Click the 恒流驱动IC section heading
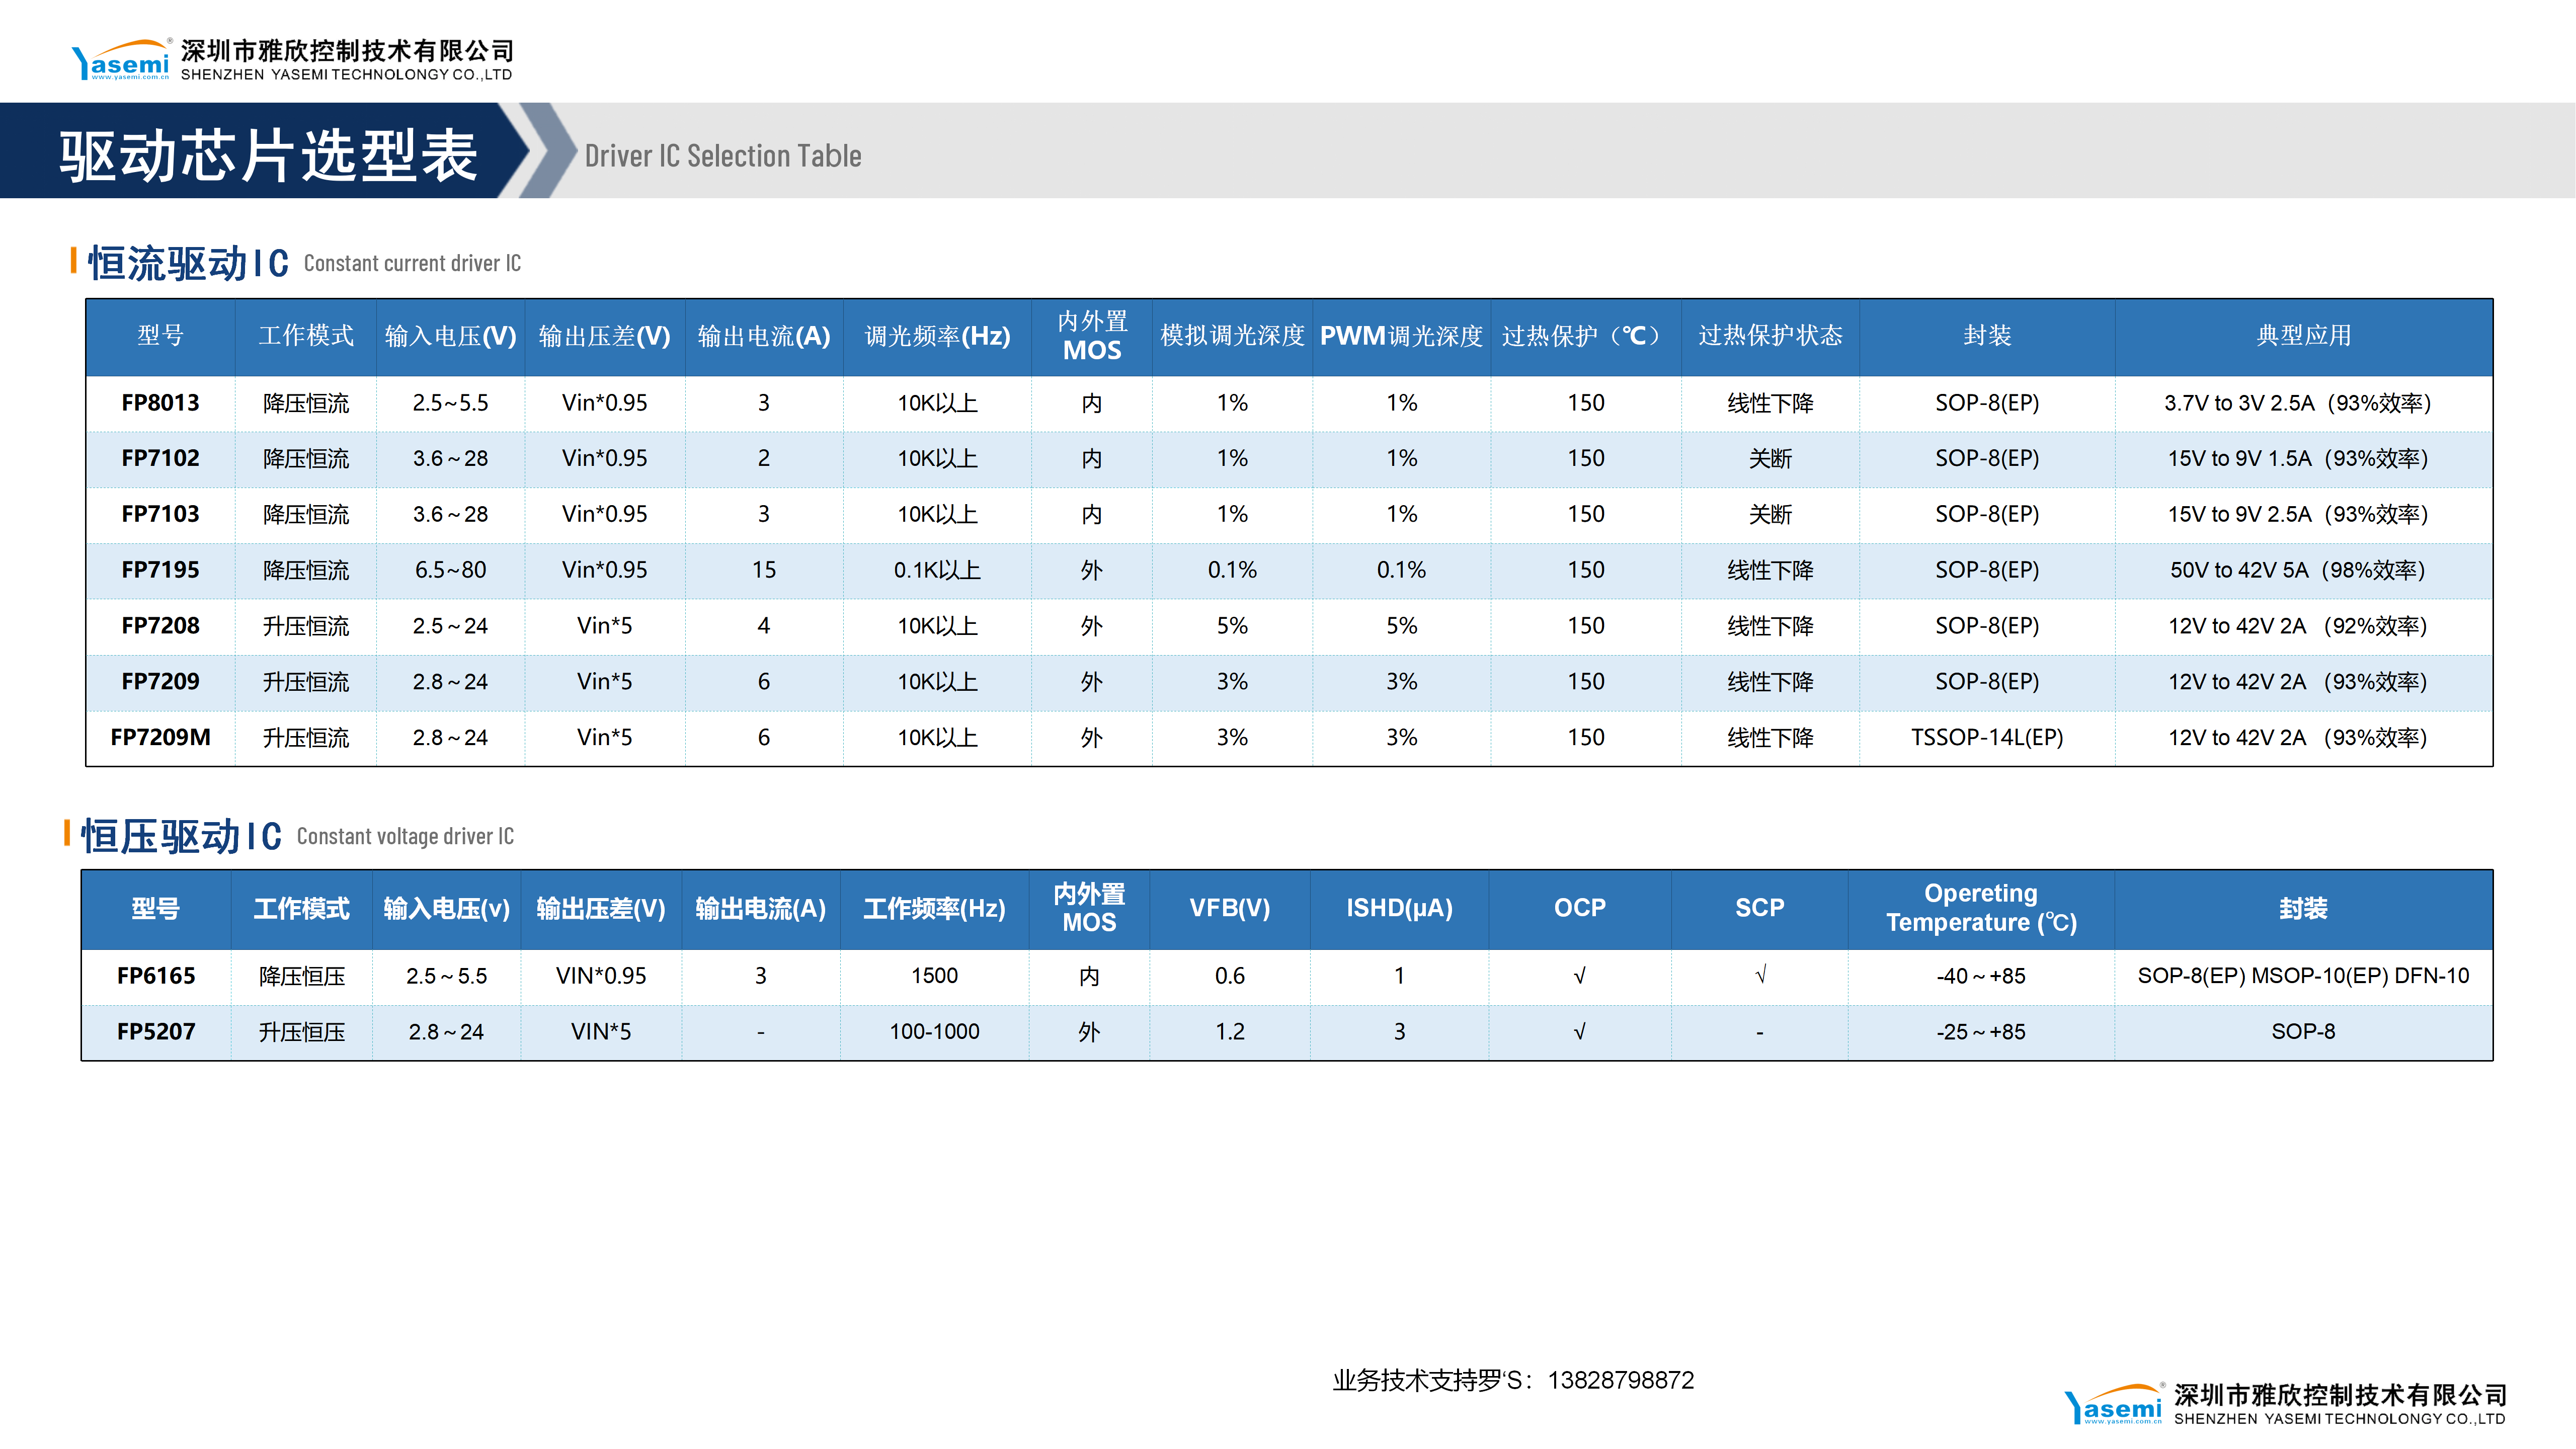 (x=189, y=264)
